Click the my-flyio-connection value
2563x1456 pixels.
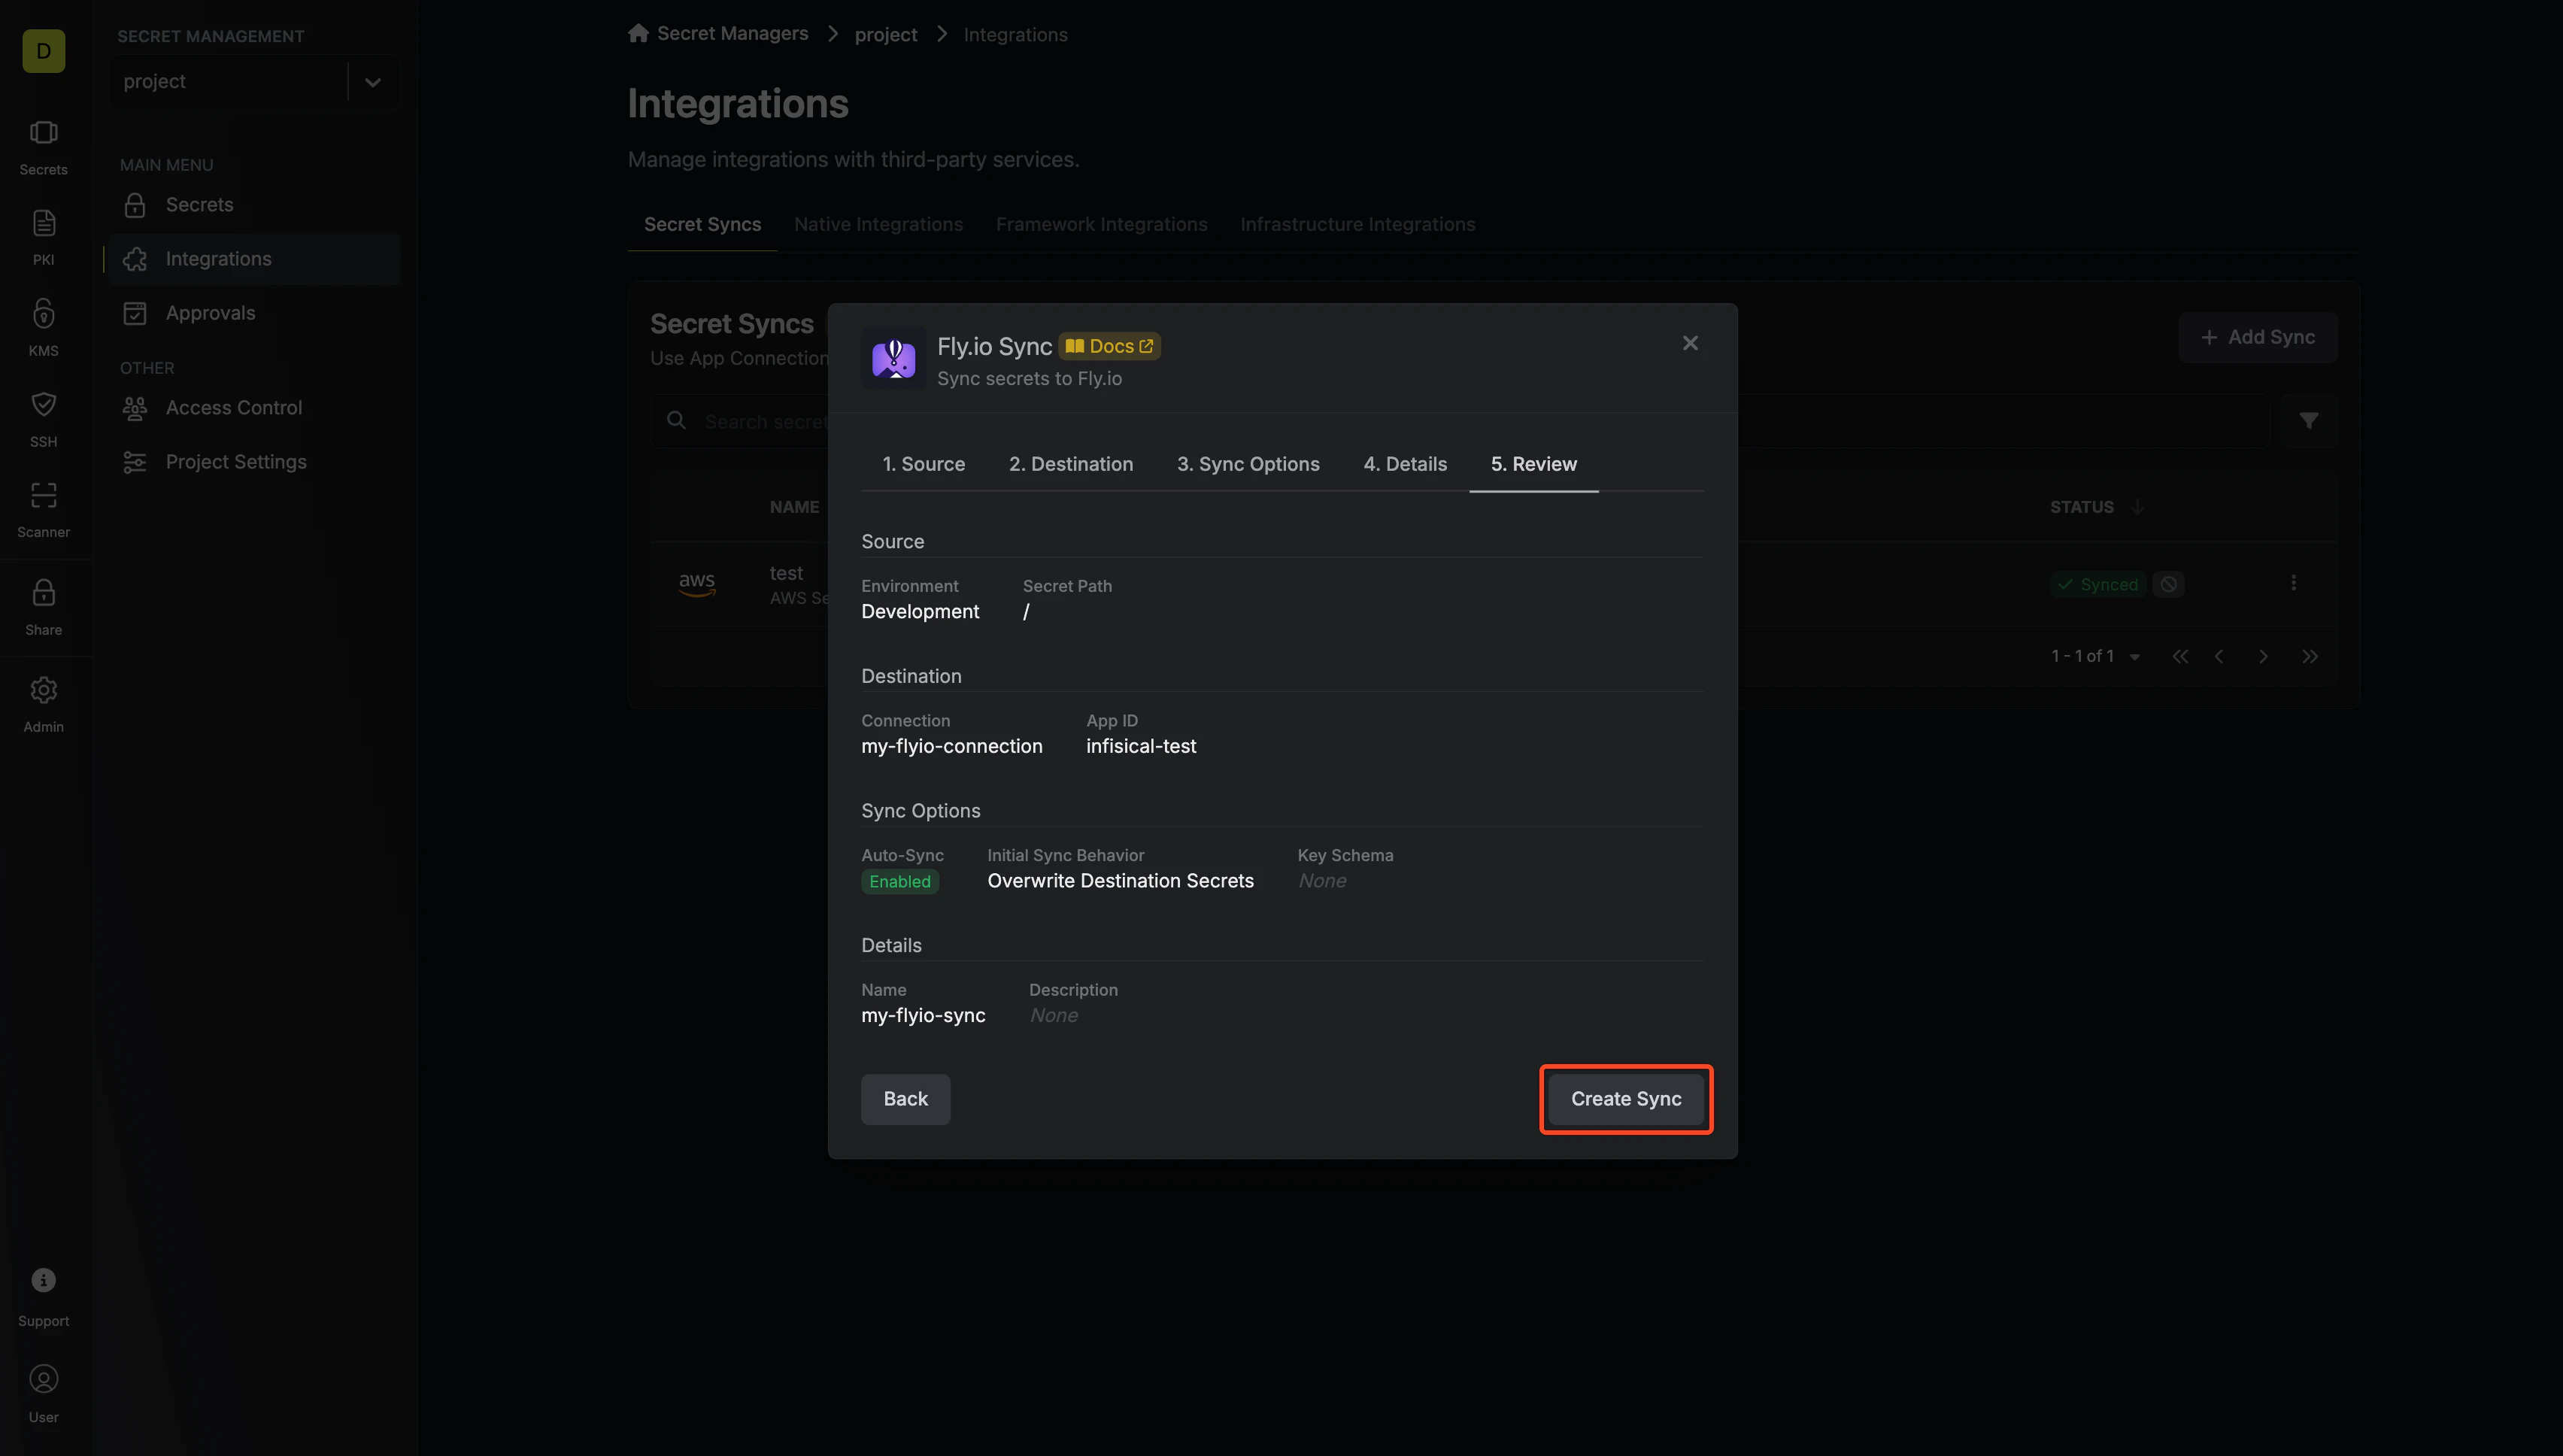coord(951,746)
